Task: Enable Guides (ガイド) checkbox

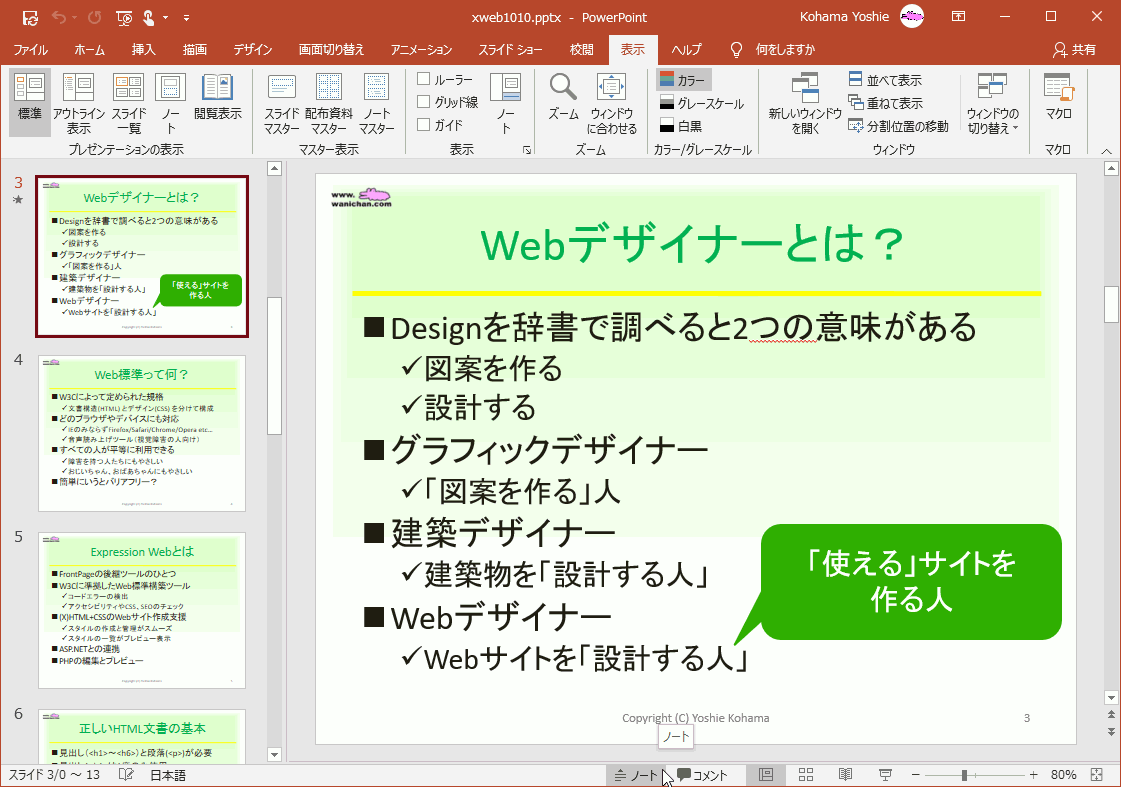Action: point(423,124)
